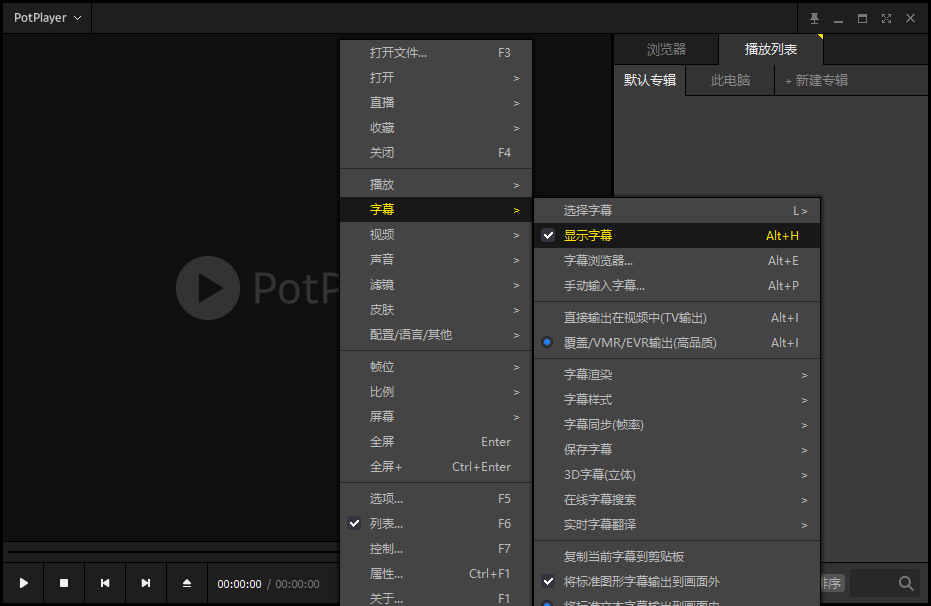
Task: Open the PotPlayer main menu dropdown
Action: click(x=45, y=17)
